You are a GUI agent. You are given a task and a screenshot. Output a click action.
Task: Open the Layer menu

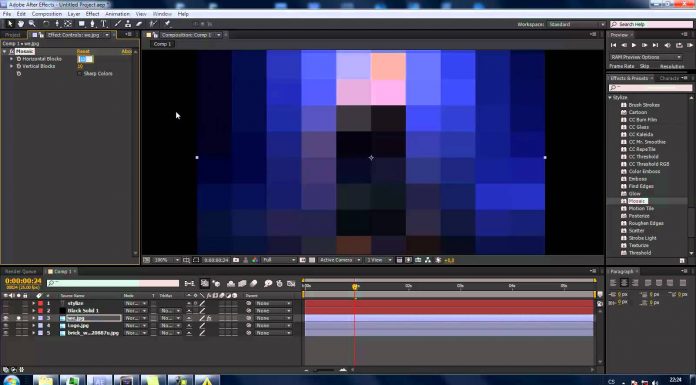click(74, 14)
